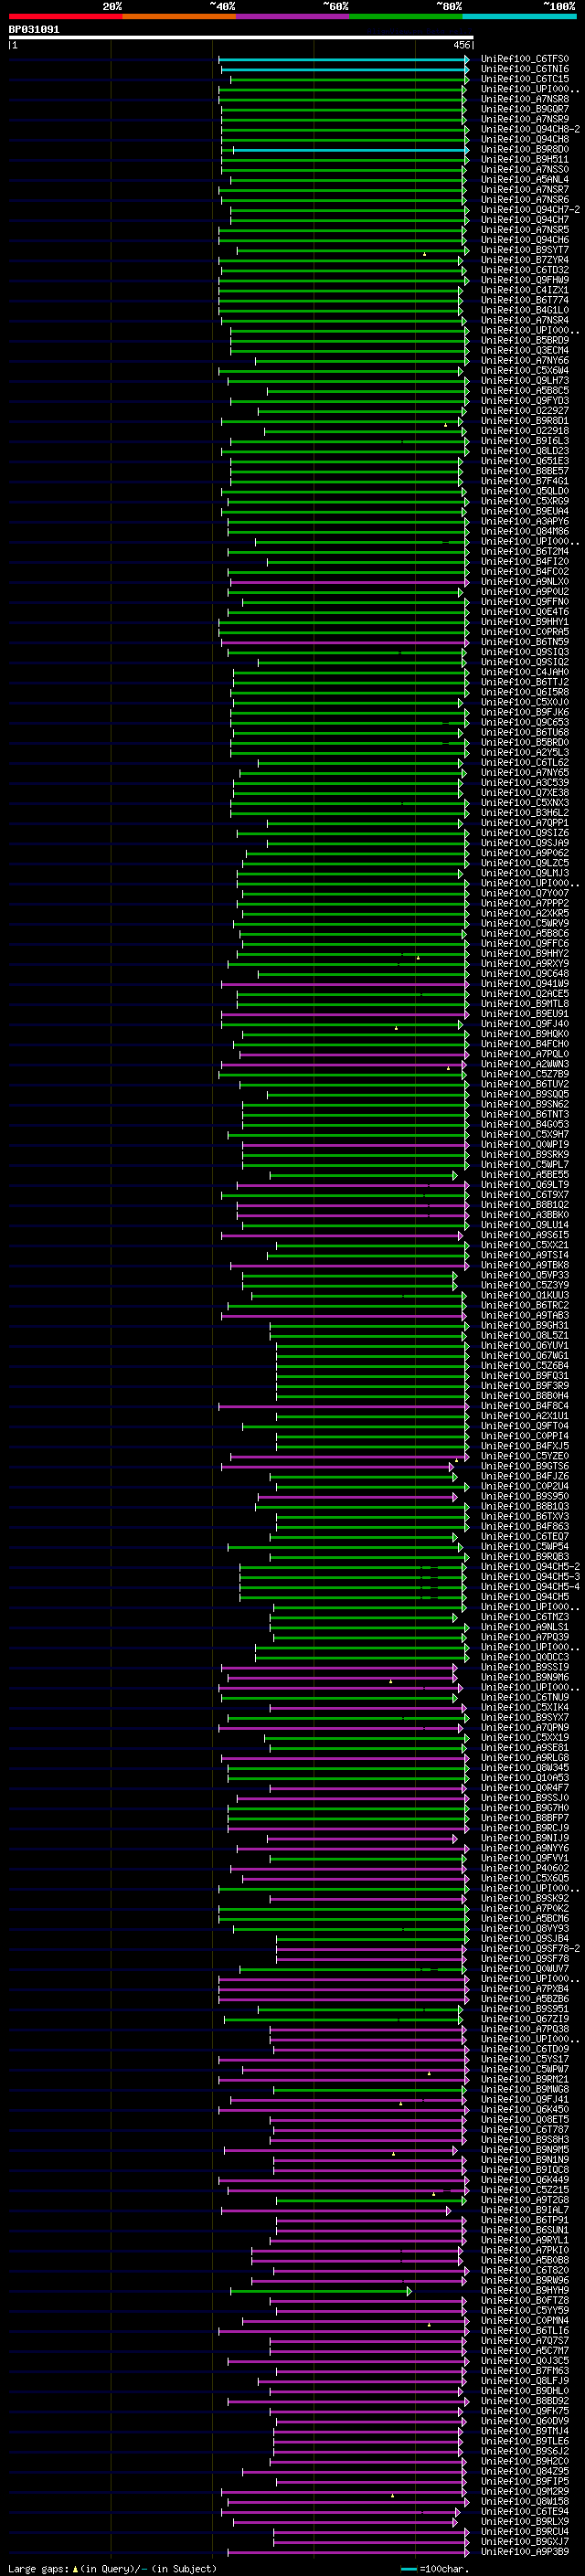Select hit label UniRef100_B9GQR7
585x2576 pixels.
pyautogui.click(x=525, y=109)
